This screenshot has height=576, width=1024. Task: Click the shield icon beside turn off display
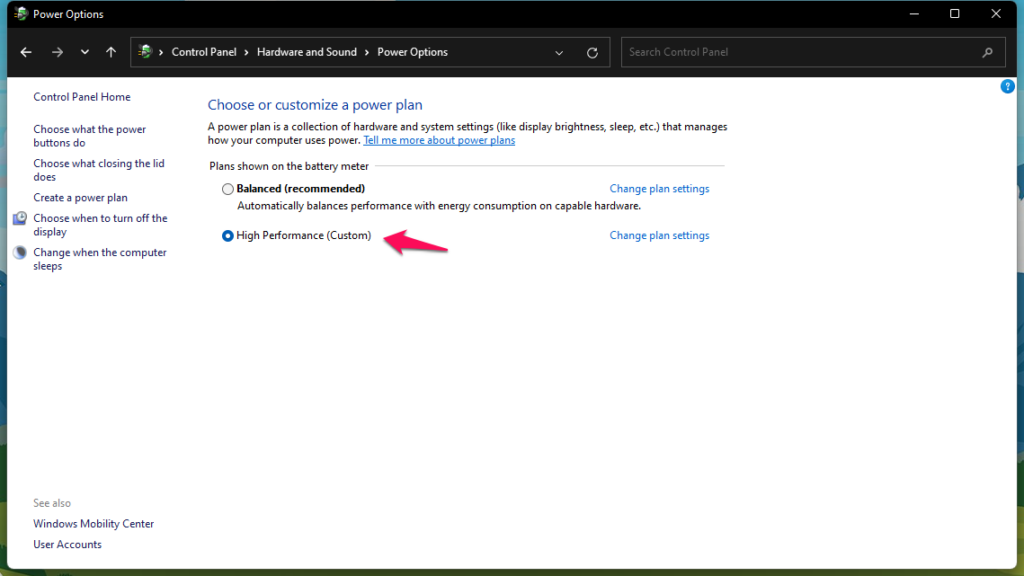[20, 218]
